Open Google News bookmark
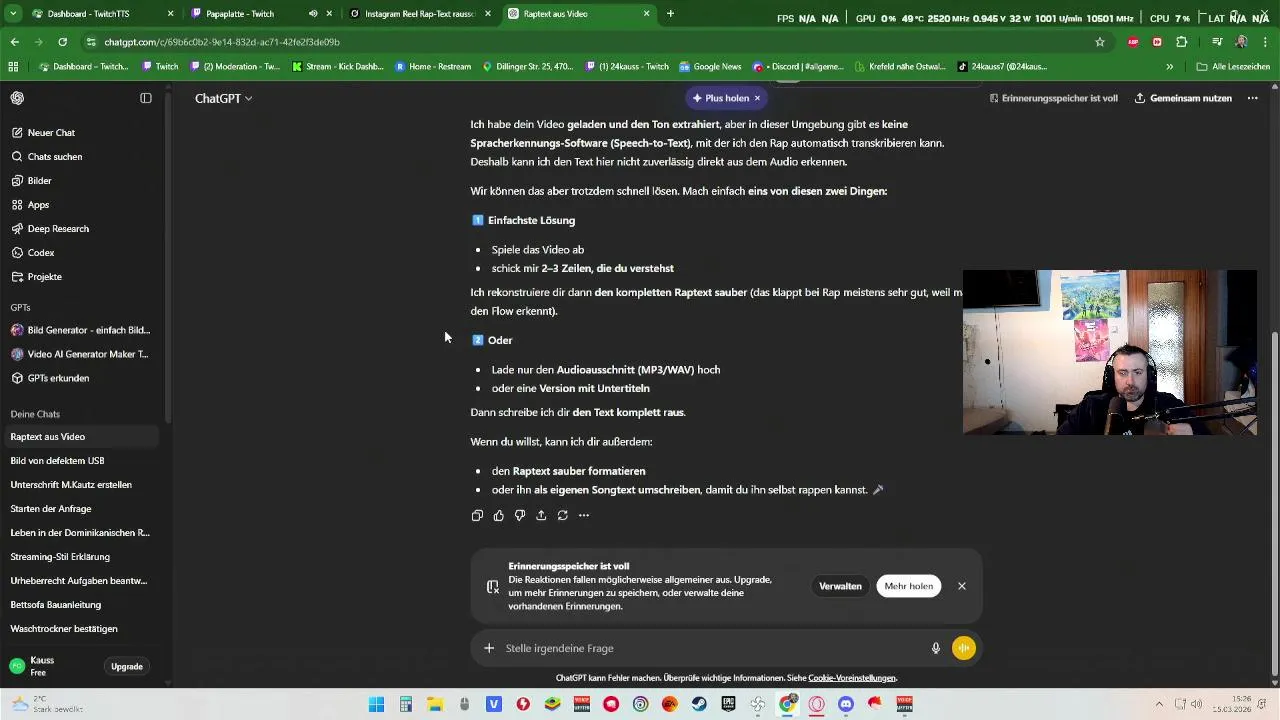Viewport: 1280px width, 720px height. [710, 67]
